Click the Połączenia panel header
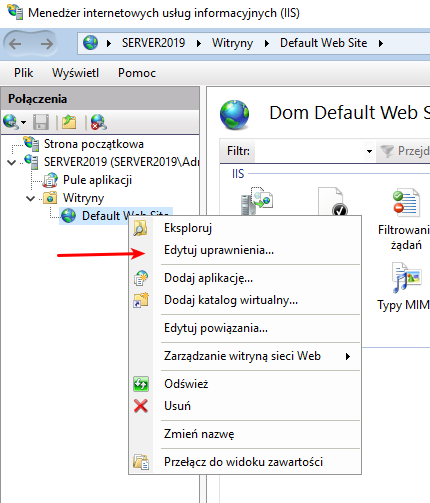The image size is (430, 503). (100, 99)
